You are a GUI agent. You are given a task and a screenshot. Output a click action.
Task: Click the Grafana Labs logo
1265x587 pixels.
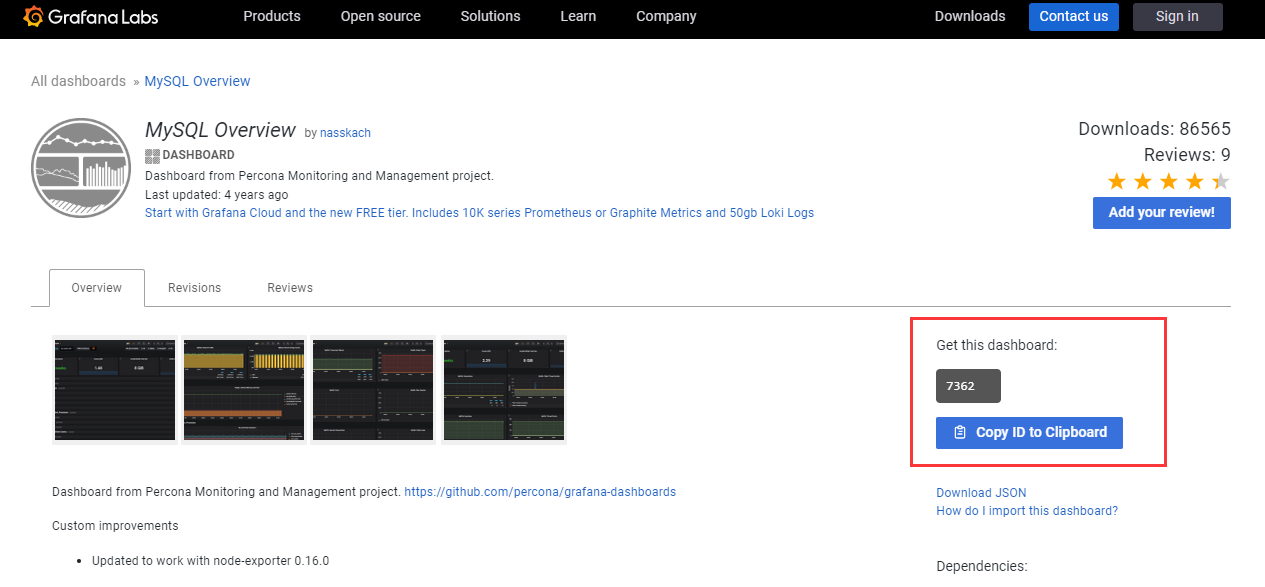click(x=90, y=16)
